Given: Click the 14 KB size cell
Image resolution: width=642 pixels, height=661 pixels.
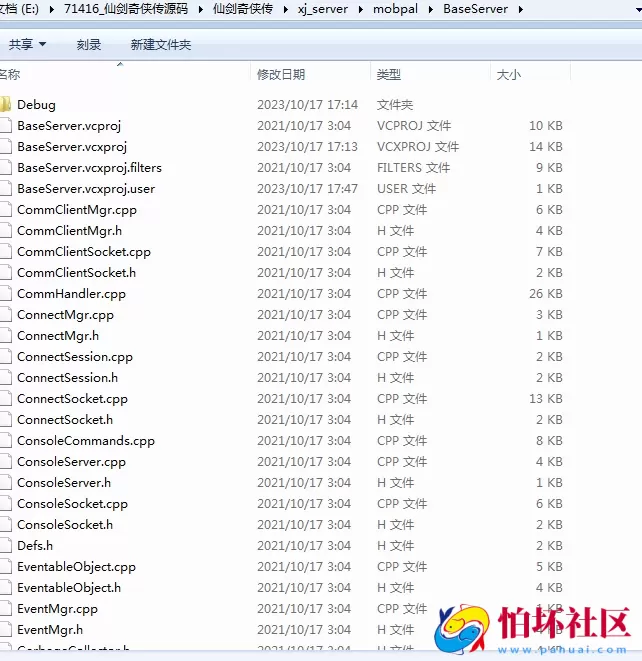Looking at the screenshot, I should (546, 147).
